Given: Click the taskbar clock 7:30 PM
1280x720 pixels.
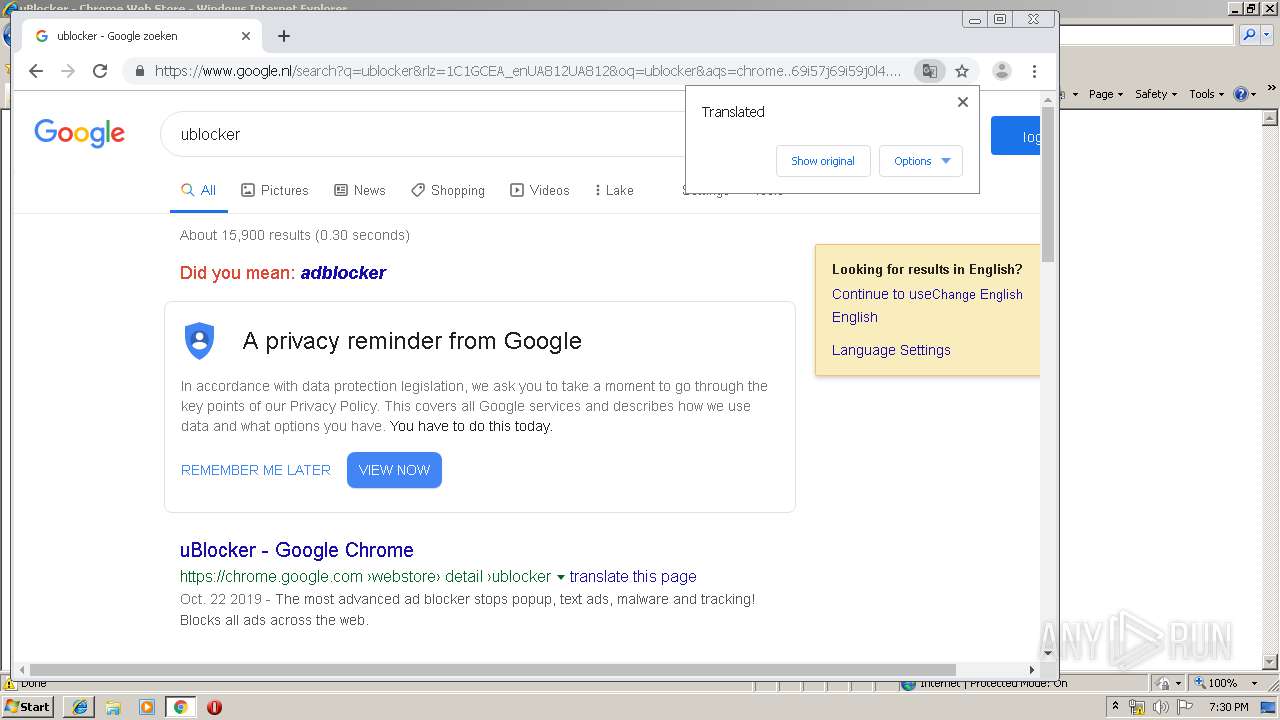Looking at the screenshot, I should tap(1229, 707).
